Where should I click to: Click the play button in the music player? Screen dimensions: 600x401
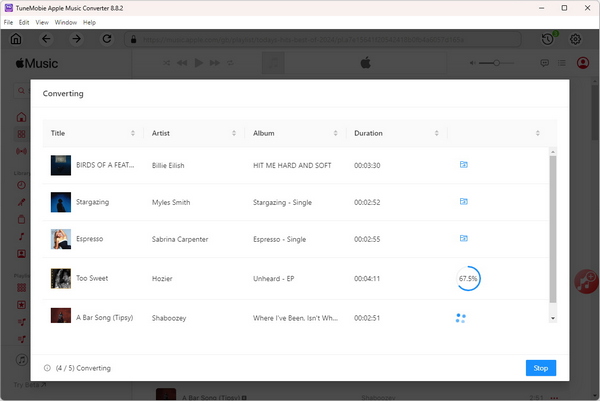(198, 63)
